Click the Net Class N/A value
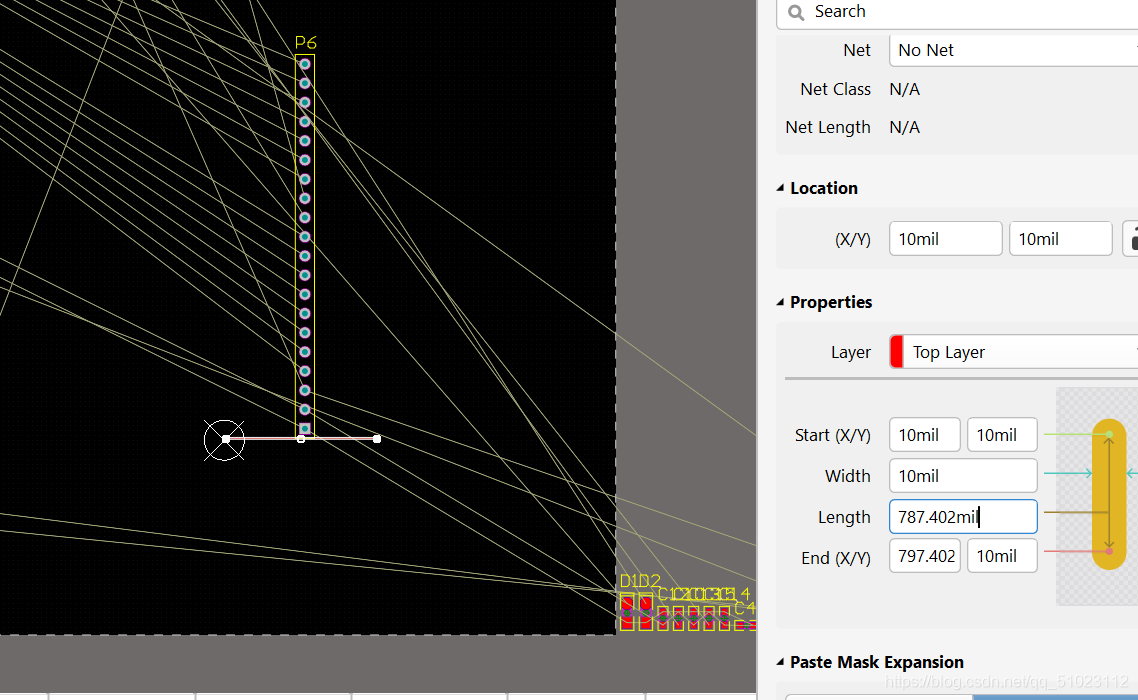The width and height of the screenshot is (1138, 700). tap(904, 89)
